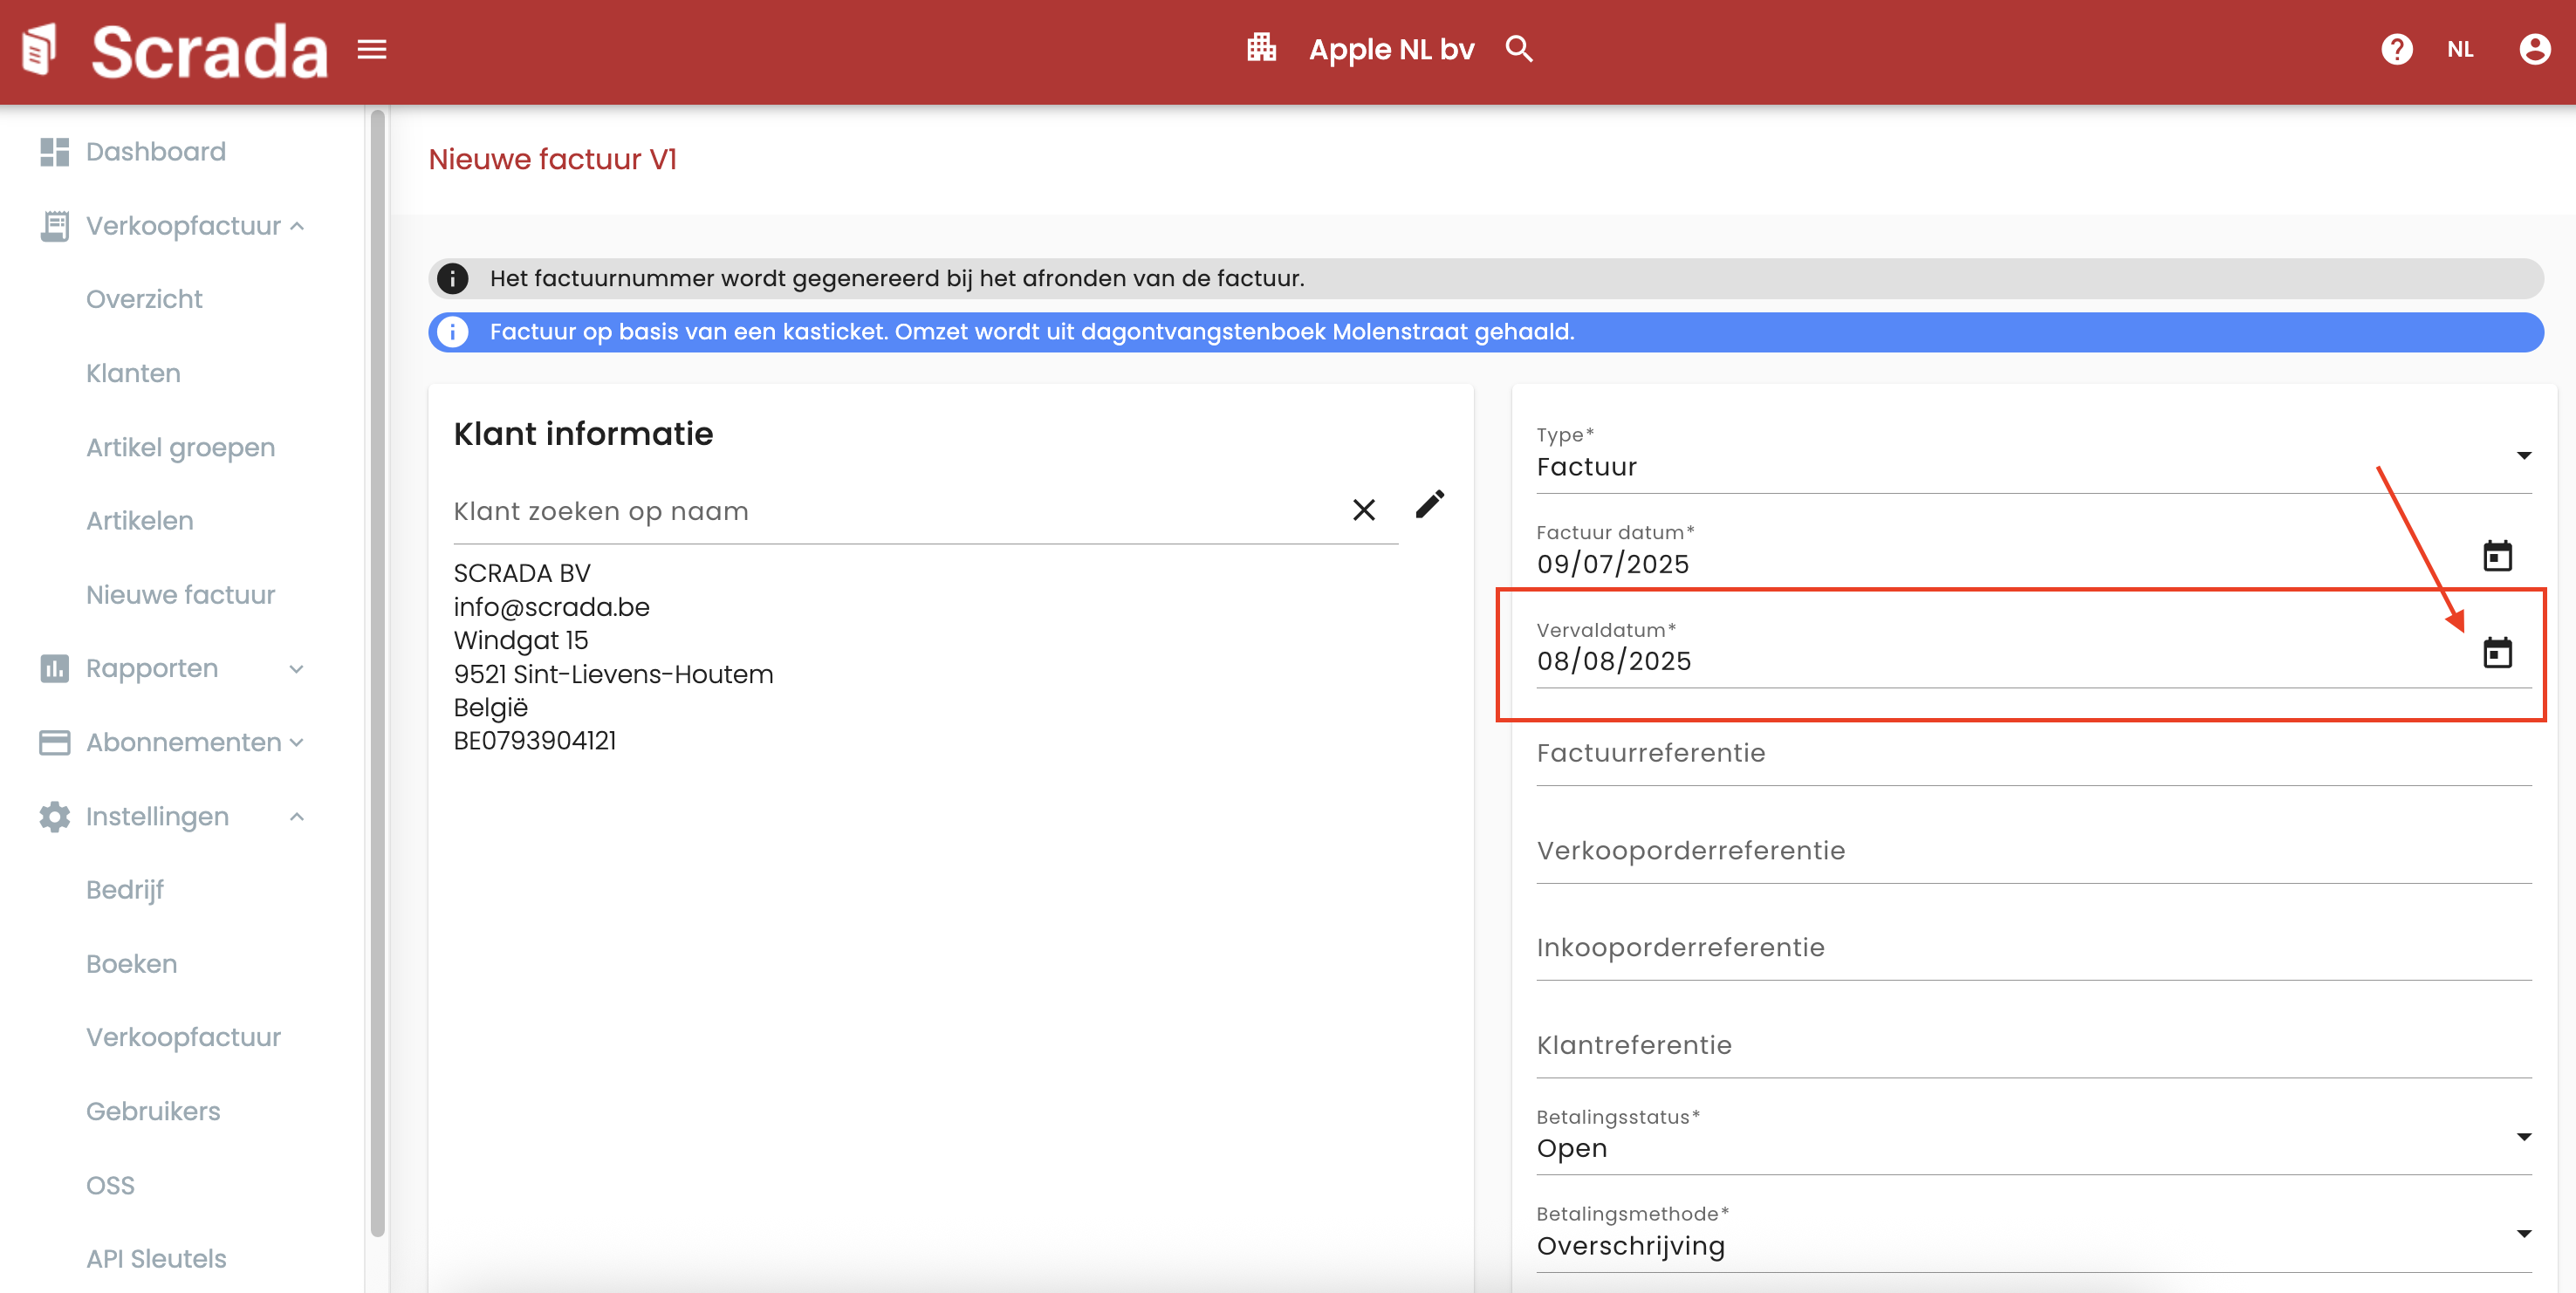Image resolution: width=2576 pixels, height=1293 pixels.
Task: Click the search magnifier icon
Action: (x=1518, y=49)
